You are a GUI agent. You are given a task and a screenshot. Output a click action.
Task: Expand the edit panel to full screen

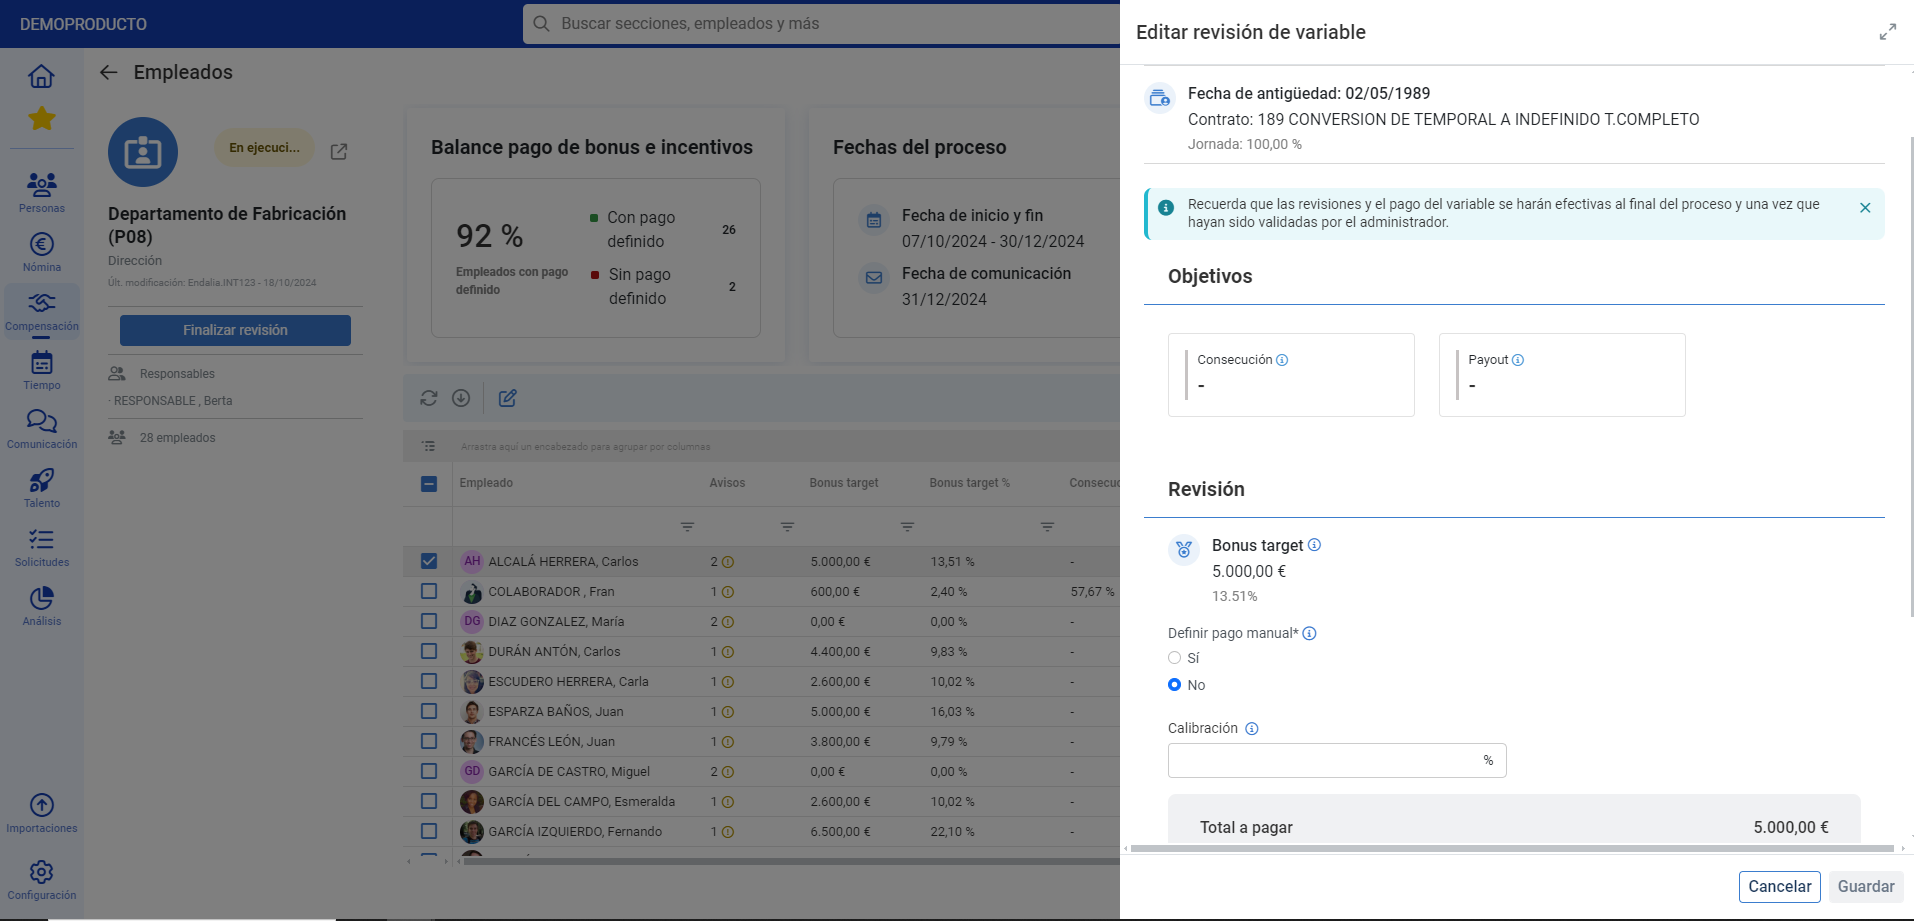1887,32
